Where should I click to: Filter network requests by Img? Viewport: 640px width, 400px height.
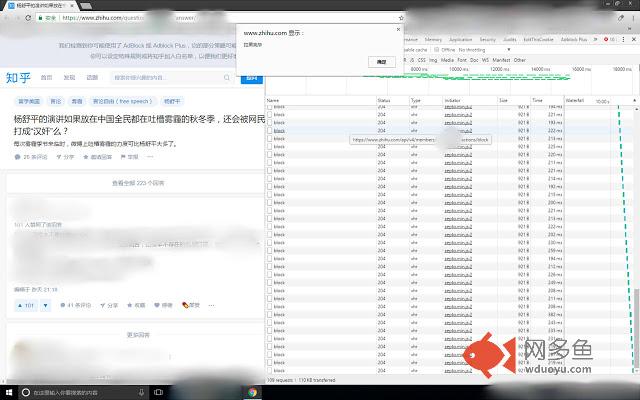[x=433, y=60]
